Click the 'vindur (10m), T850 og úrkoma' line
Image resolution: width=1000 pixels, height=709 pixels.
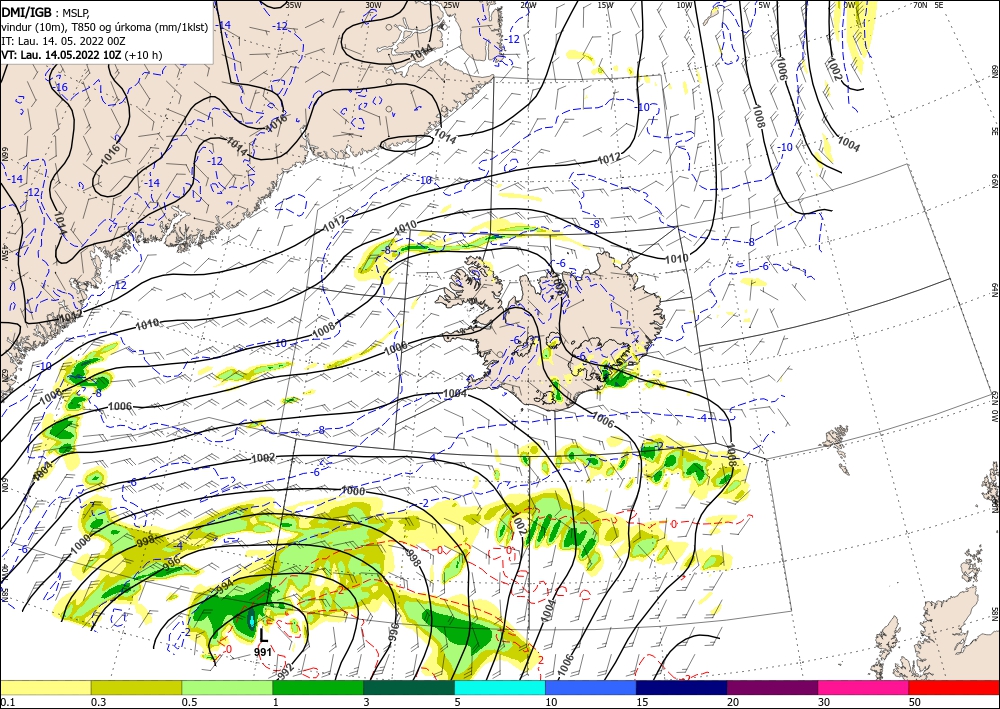[x=105, y=27]
